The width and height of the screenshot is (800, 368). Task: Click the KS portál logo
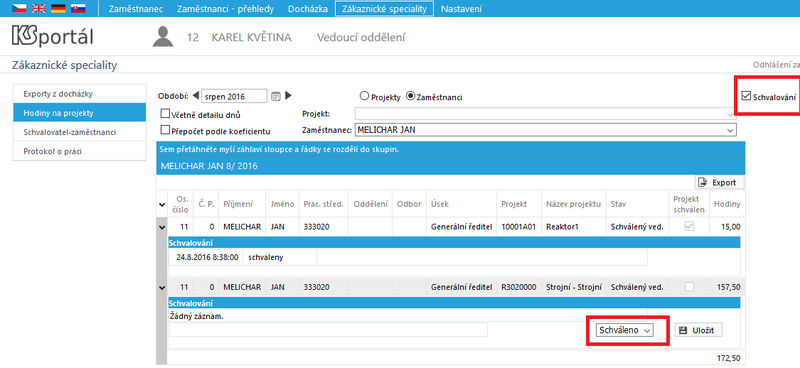53,37
